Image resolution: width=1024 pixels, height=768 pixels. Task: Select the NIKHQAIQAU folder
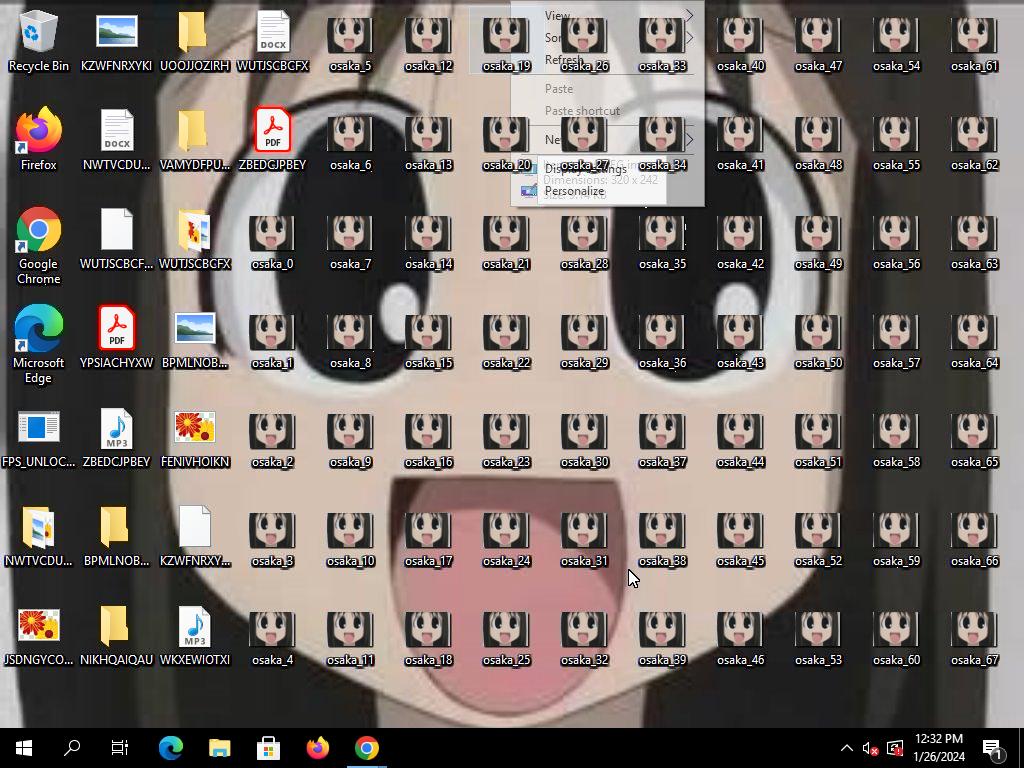pyautogui.click(x=116, y=637)
